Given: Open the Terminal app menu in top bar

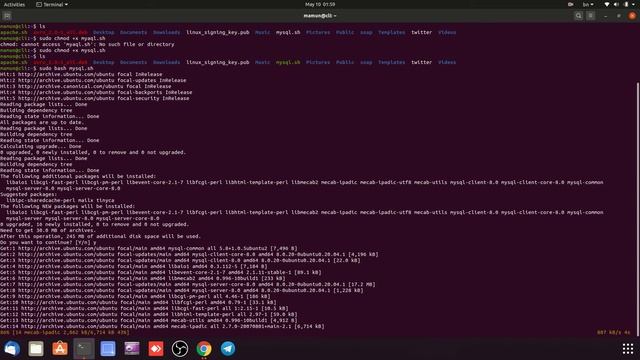Looking at the screenshot, I should tap(52, 4).
